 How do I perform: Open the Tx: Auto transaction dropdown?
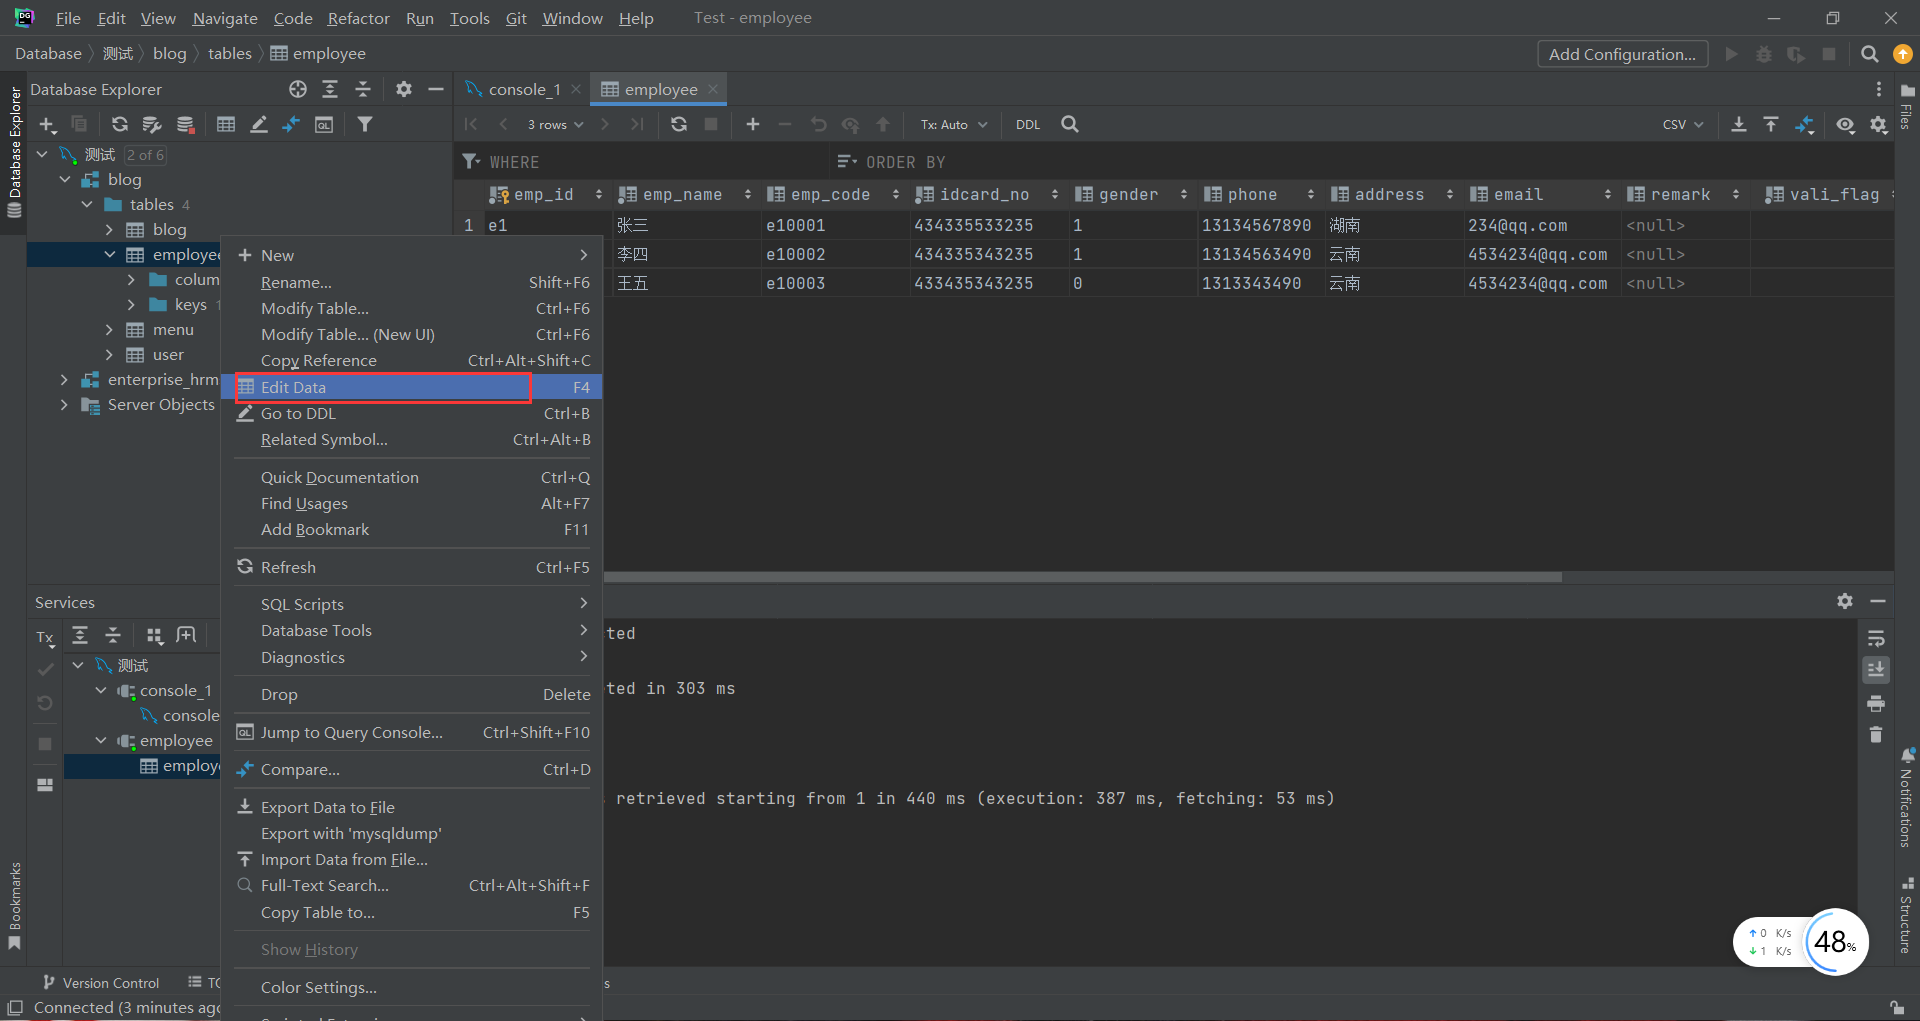pos(953,124)
